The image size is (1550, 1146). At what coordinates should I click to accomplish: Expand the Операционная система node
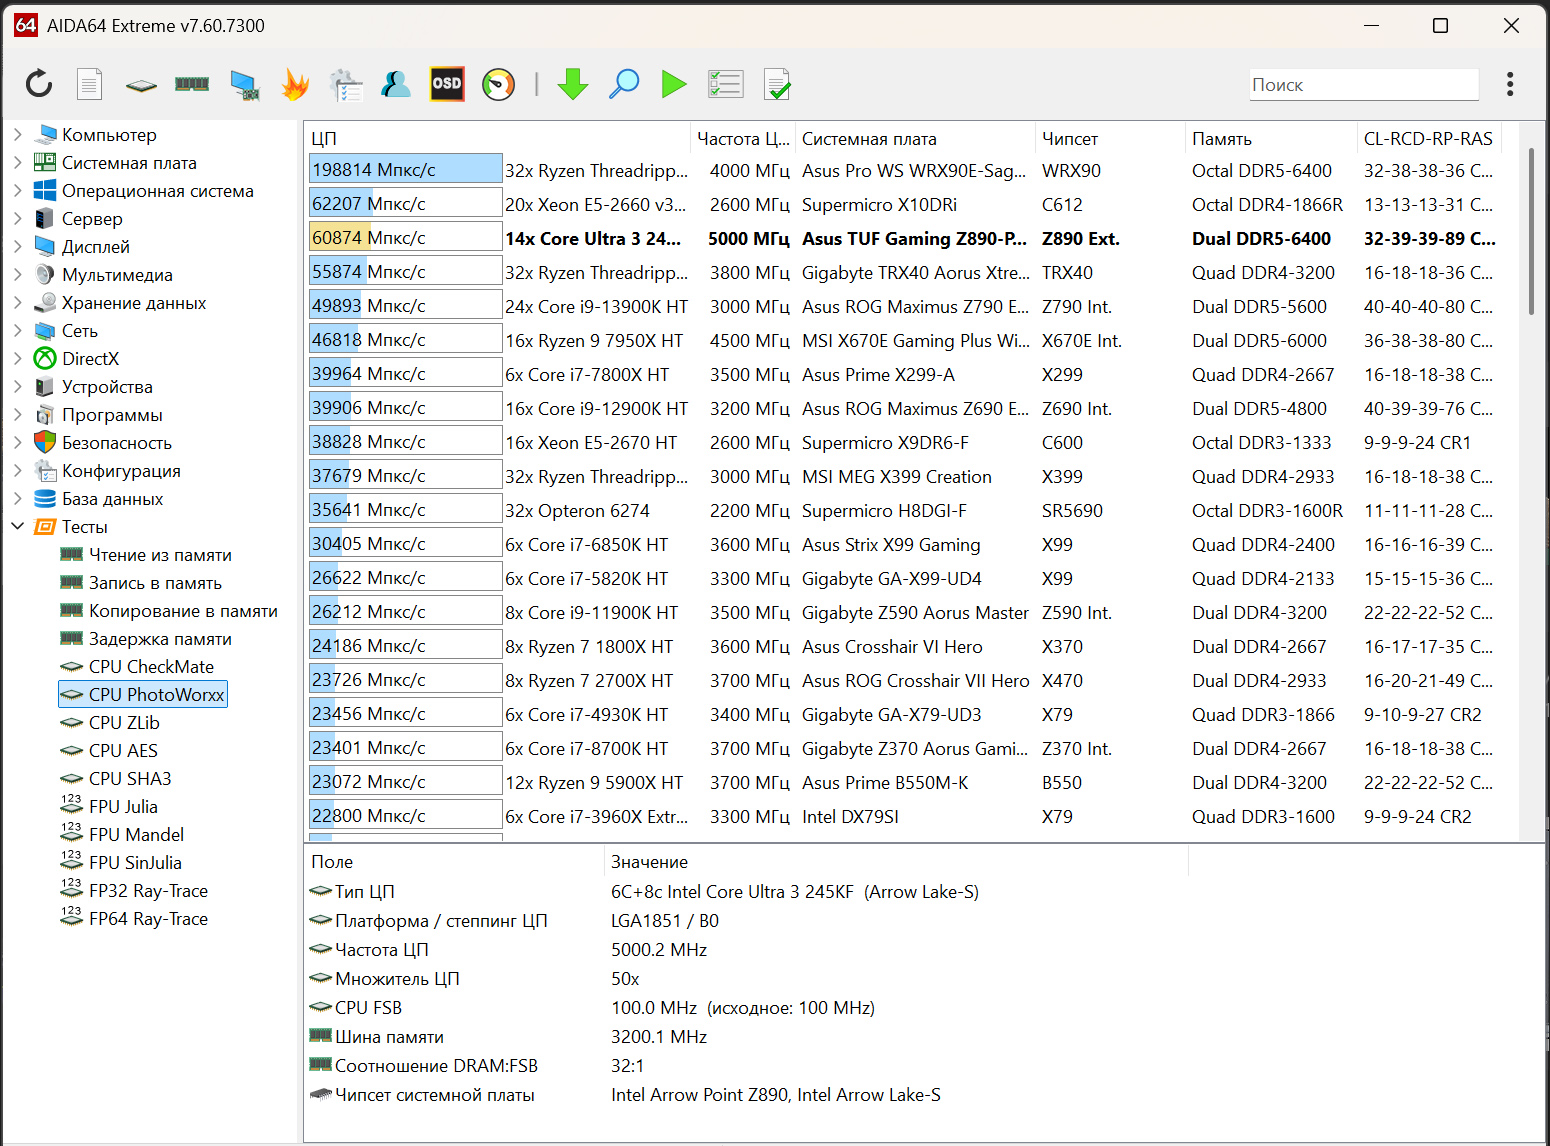[17, 190]
